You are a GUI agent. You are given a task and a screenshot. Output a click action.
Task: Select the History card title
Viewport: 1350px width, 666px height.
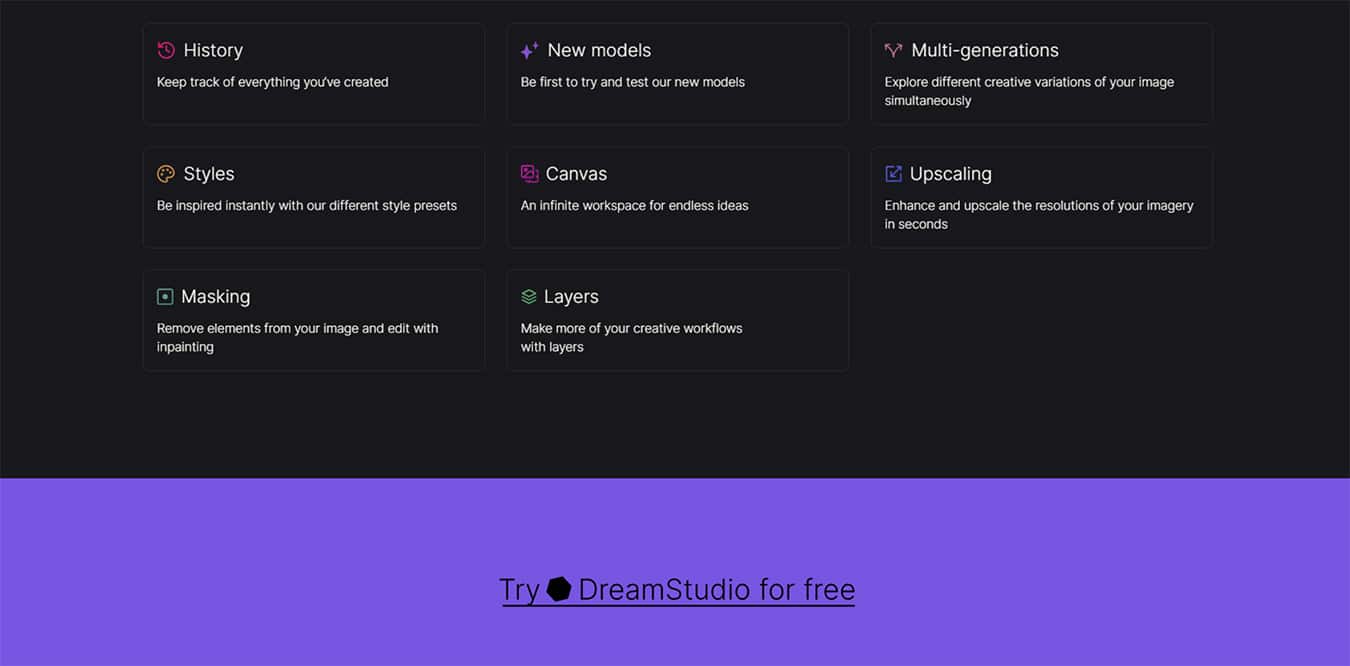pos(213,50)
